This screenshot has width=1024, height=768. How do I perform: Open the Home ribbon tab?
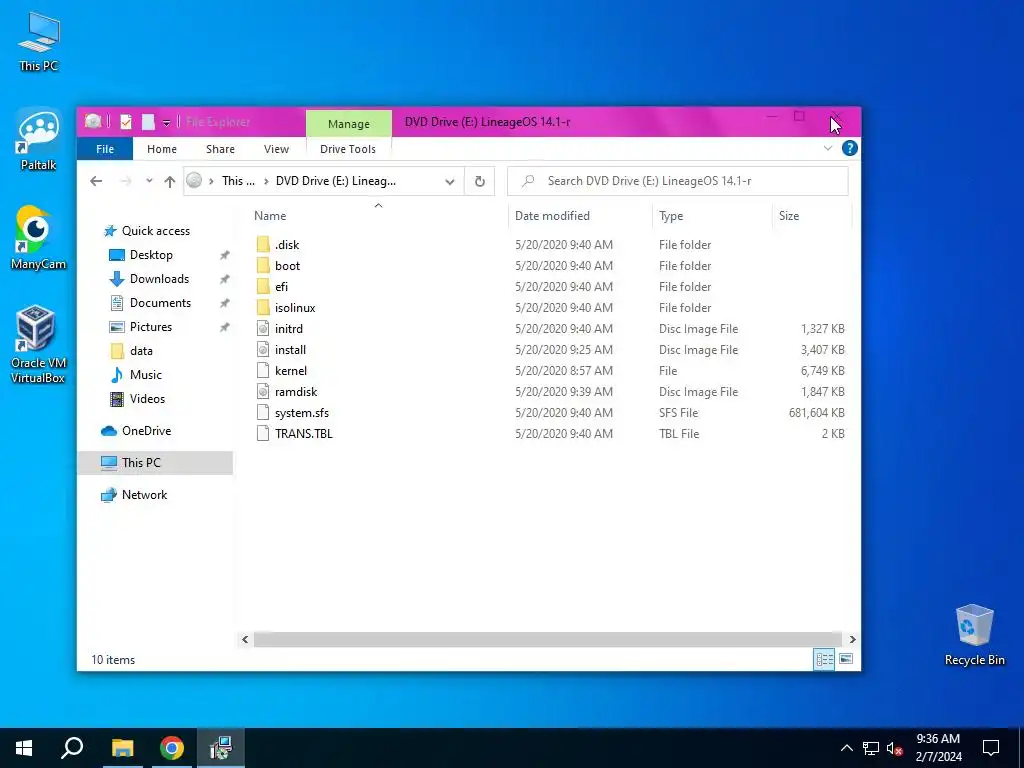pyautogui.click(x=161, y=149)
